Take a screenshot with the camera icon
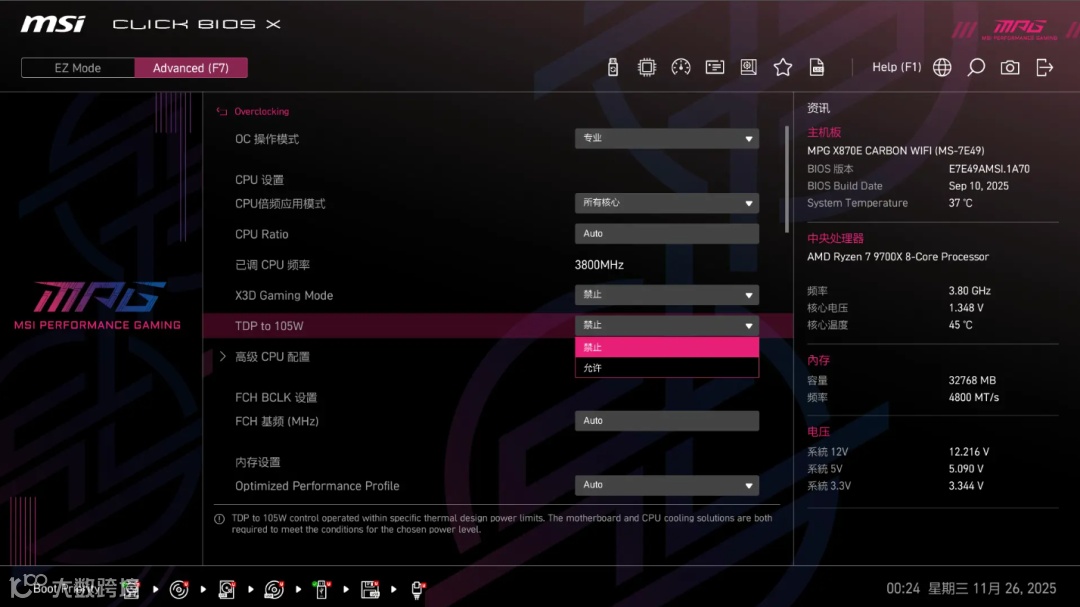Screen dimensions: 1080x607 click(x=1010, y=68)
